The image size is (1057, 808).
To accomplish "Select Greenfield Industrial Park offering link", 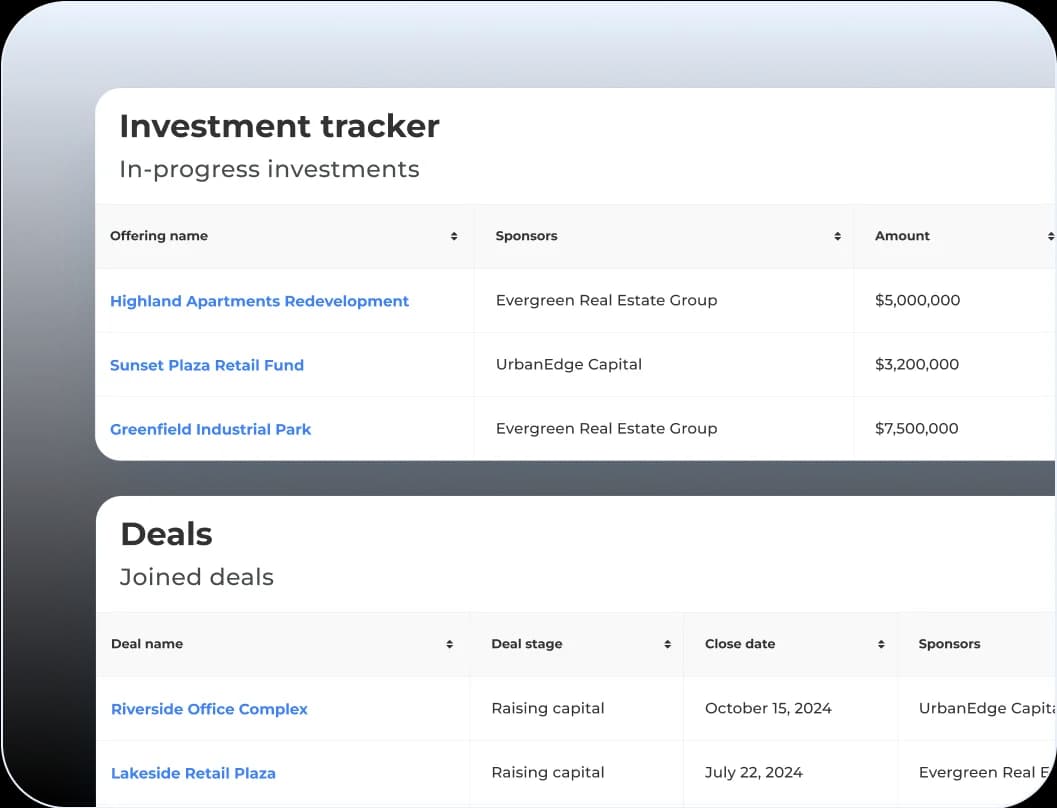I will click(x=210, y=429).
